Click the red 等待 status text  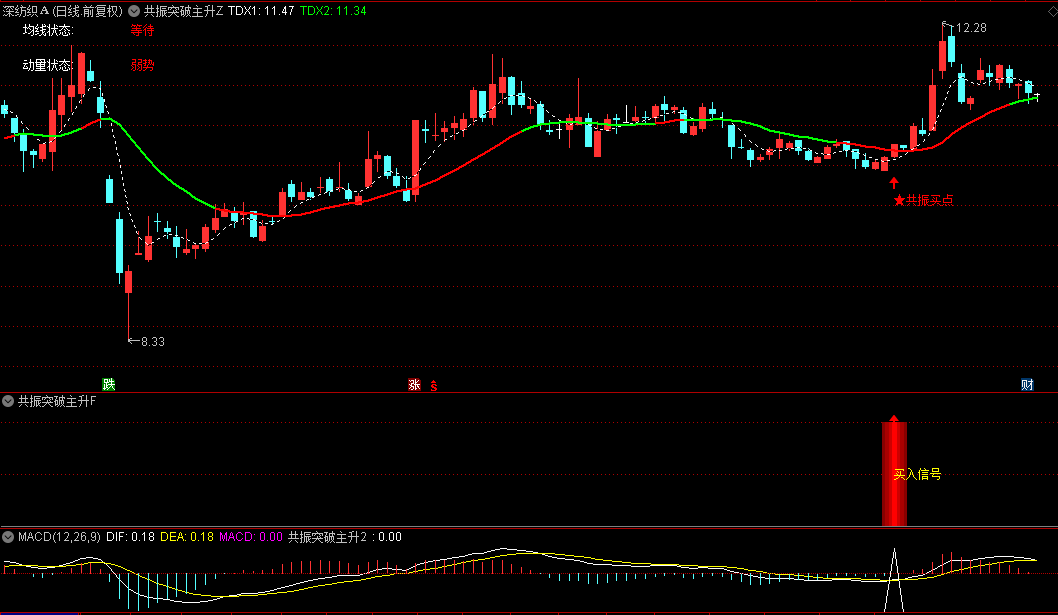point(142,30)
